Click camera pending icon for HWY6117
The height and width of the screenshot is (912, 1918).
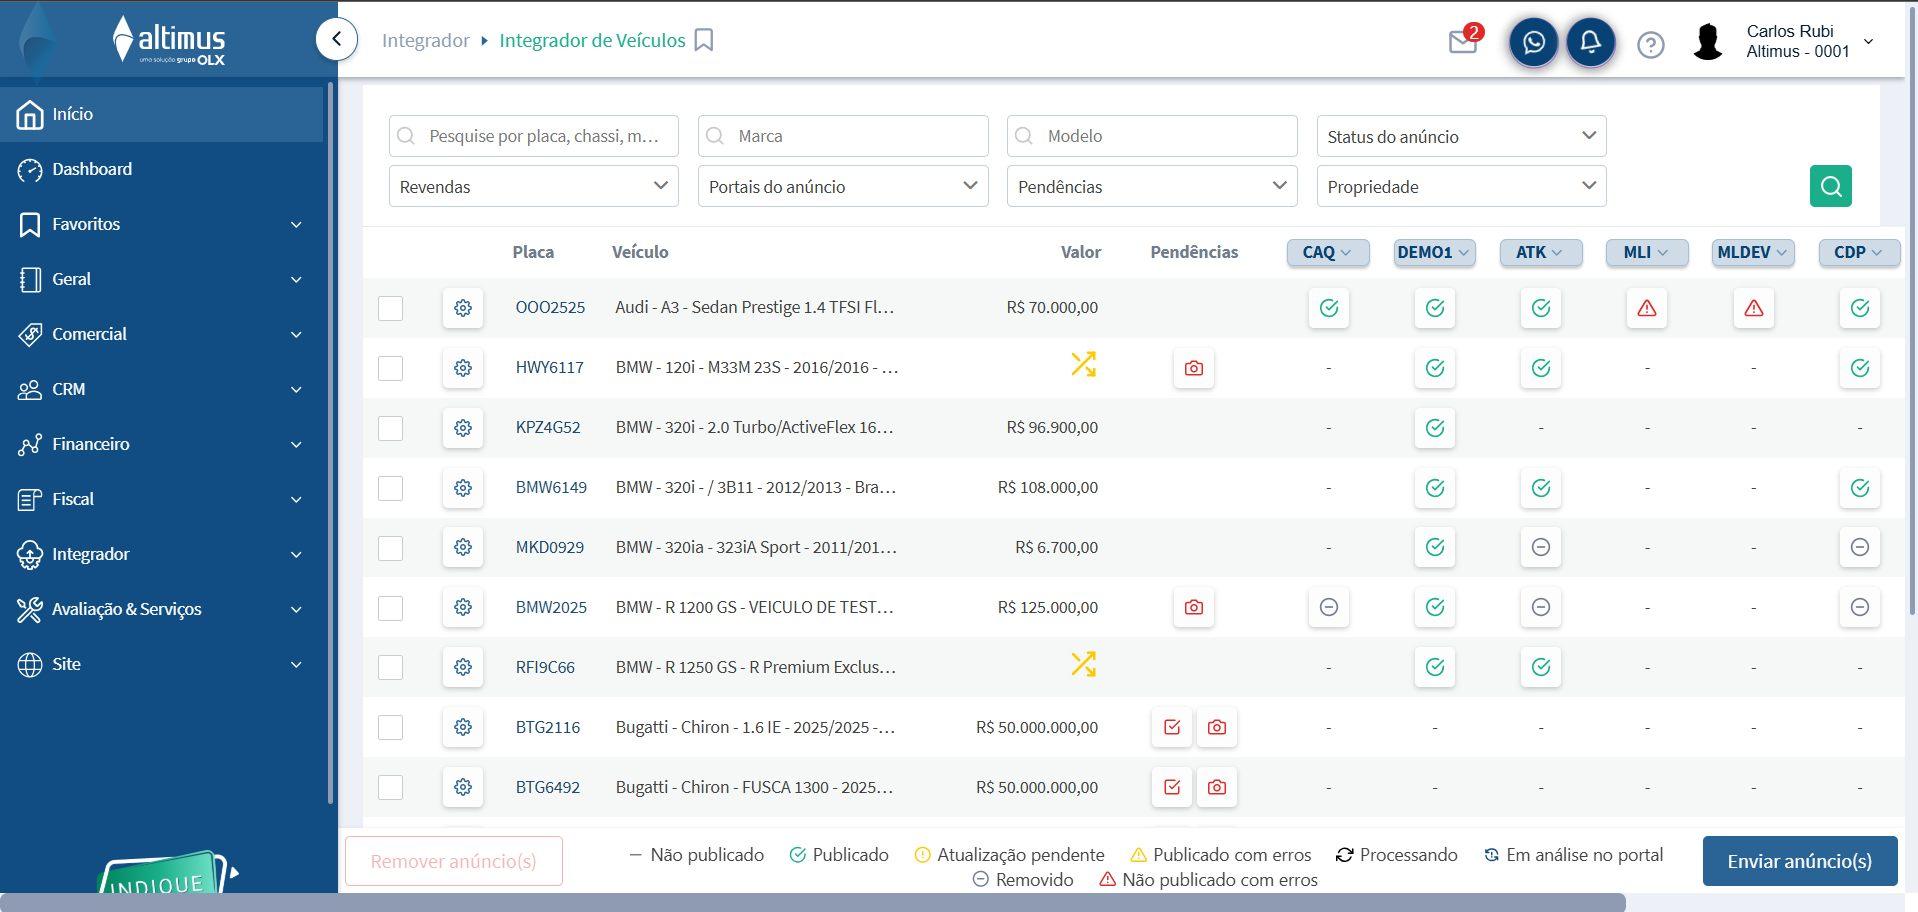coord(1193,368)
